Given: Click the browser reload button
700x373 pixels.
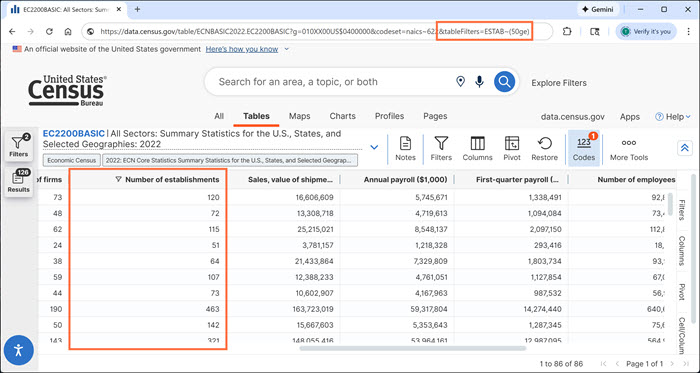Looking at the screenshot, I should (49, 31).
